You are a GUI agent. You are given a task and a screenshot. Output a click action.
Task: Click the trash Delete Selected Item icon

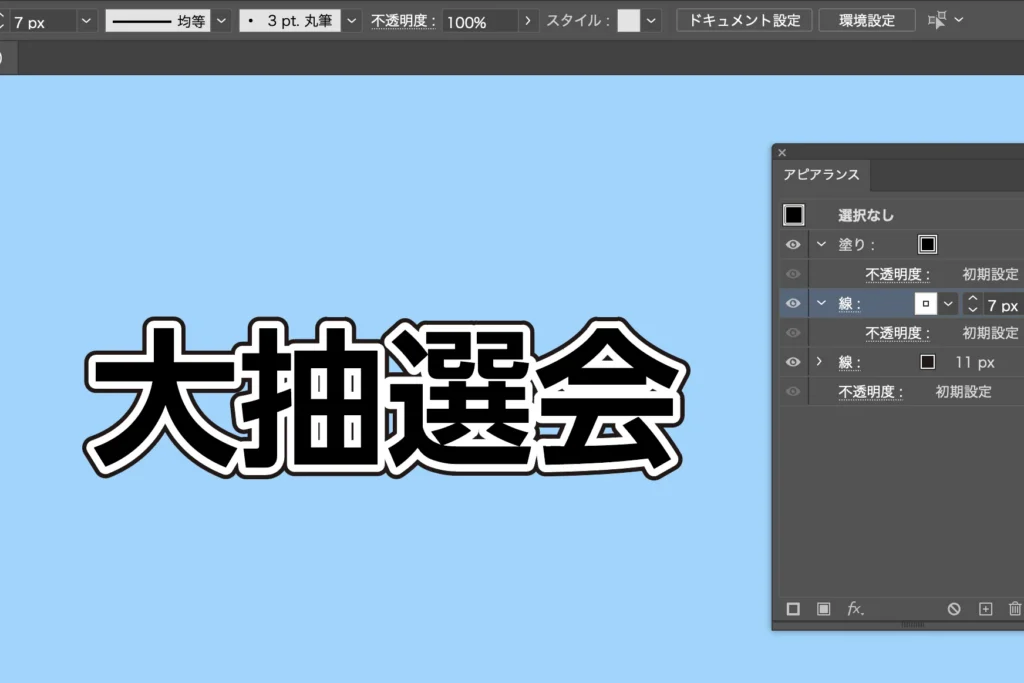pyautogui.click(x=1015, y=608)
